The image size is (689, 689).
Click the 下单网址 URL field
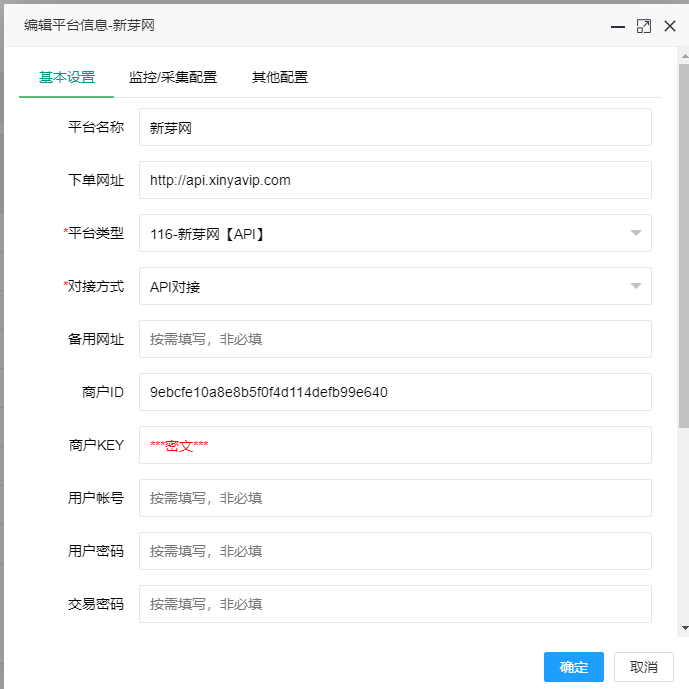(x=395, y=180)
